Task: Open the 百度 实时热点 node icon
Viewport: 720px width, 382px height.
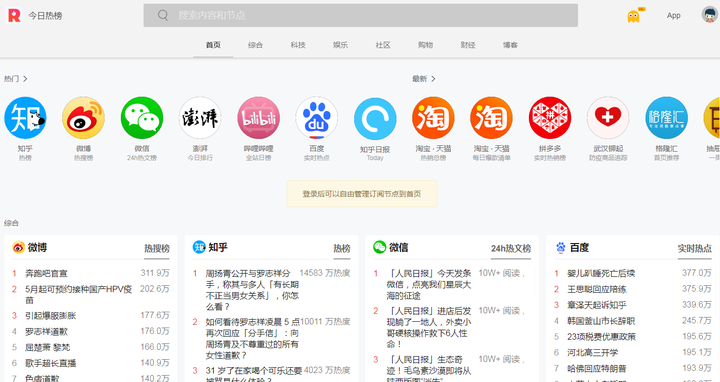Action: [x=317, y=118]
